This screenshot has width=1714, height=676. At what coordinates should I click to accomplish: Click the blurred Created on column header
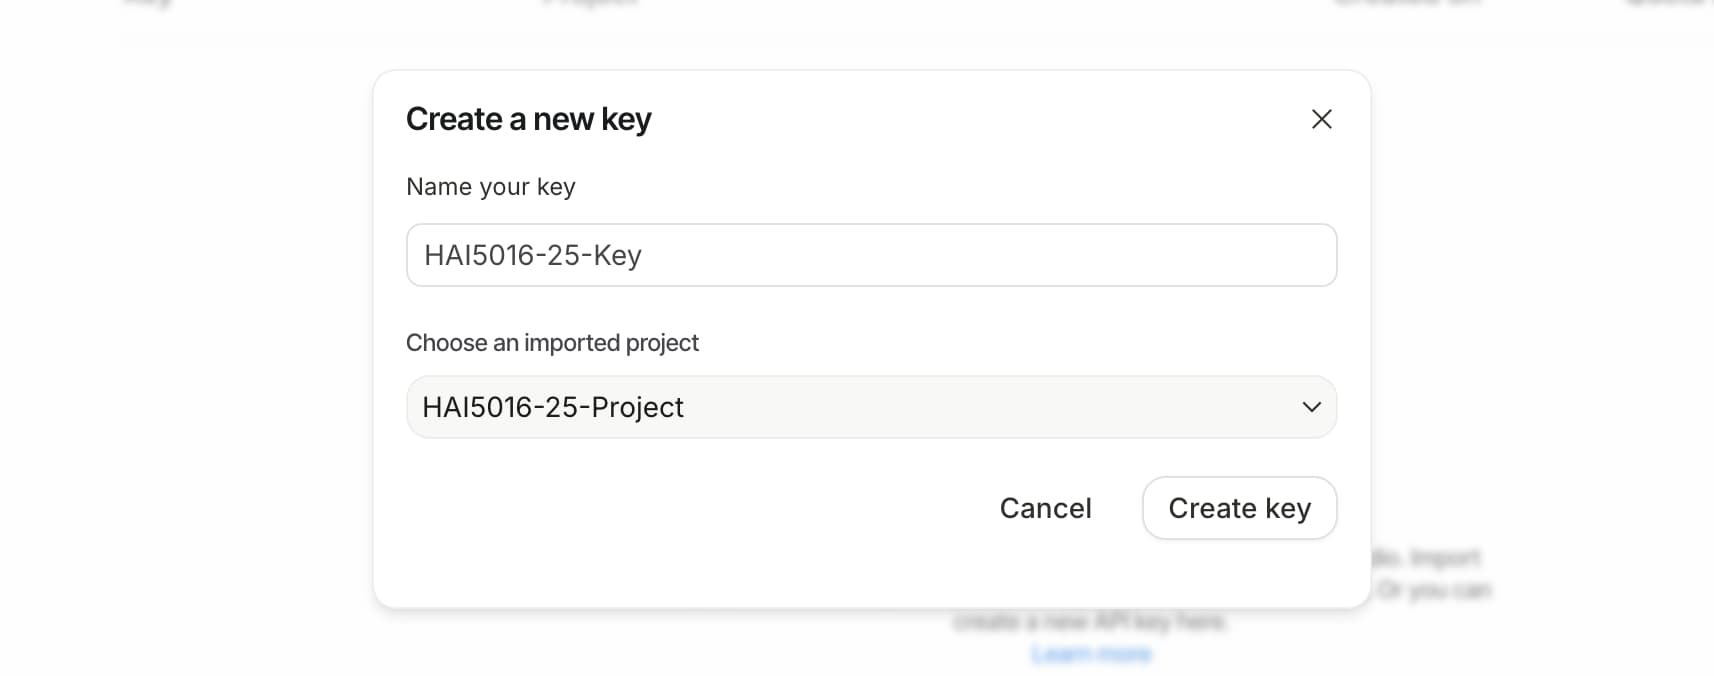pos(1407,3)
